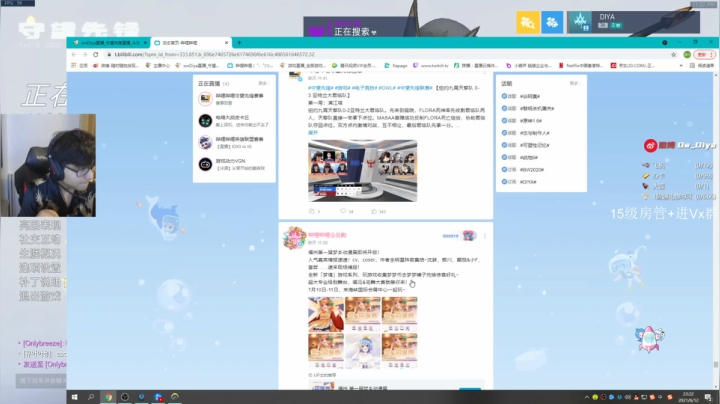Click the yellow find group icon
The height and width of the screenshot is (404, 720).
(528, 22)
